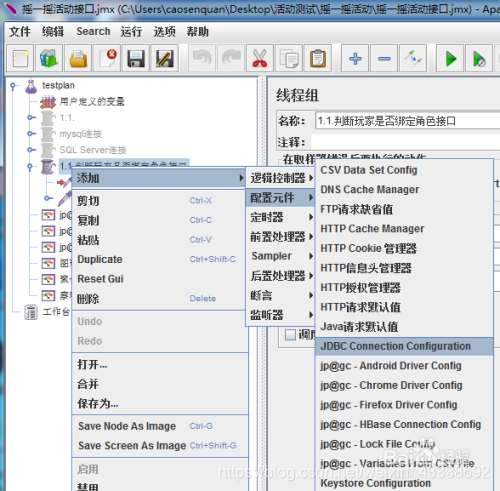
Task: Click the Open file folder icon
Action: tap(78, 59)
